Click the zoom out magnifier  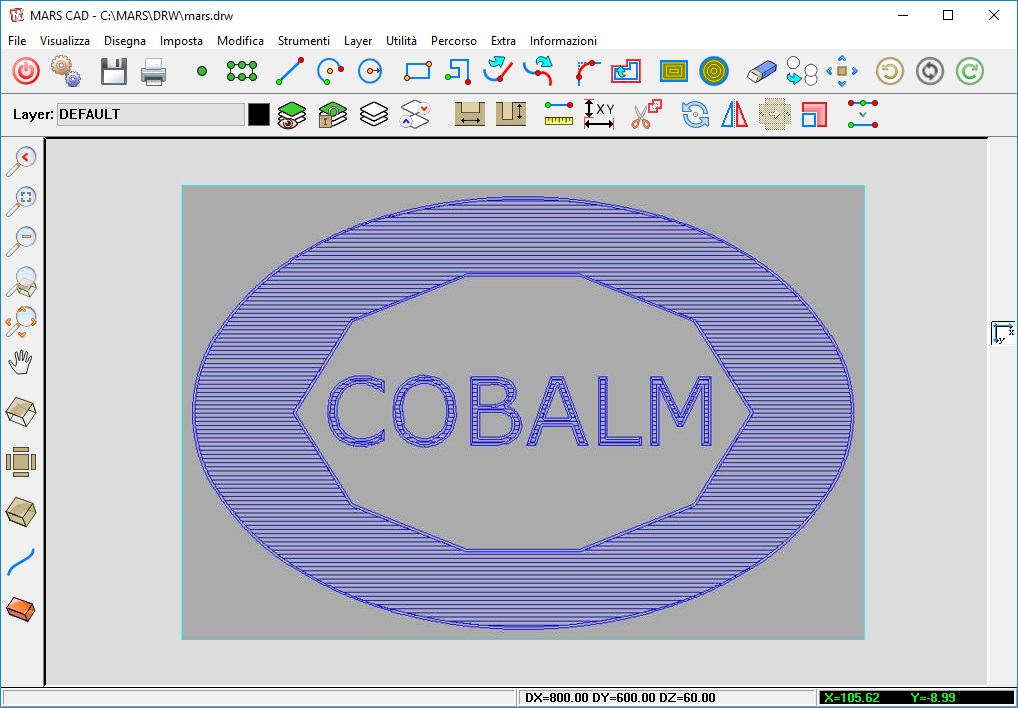[x=21, y=241]
